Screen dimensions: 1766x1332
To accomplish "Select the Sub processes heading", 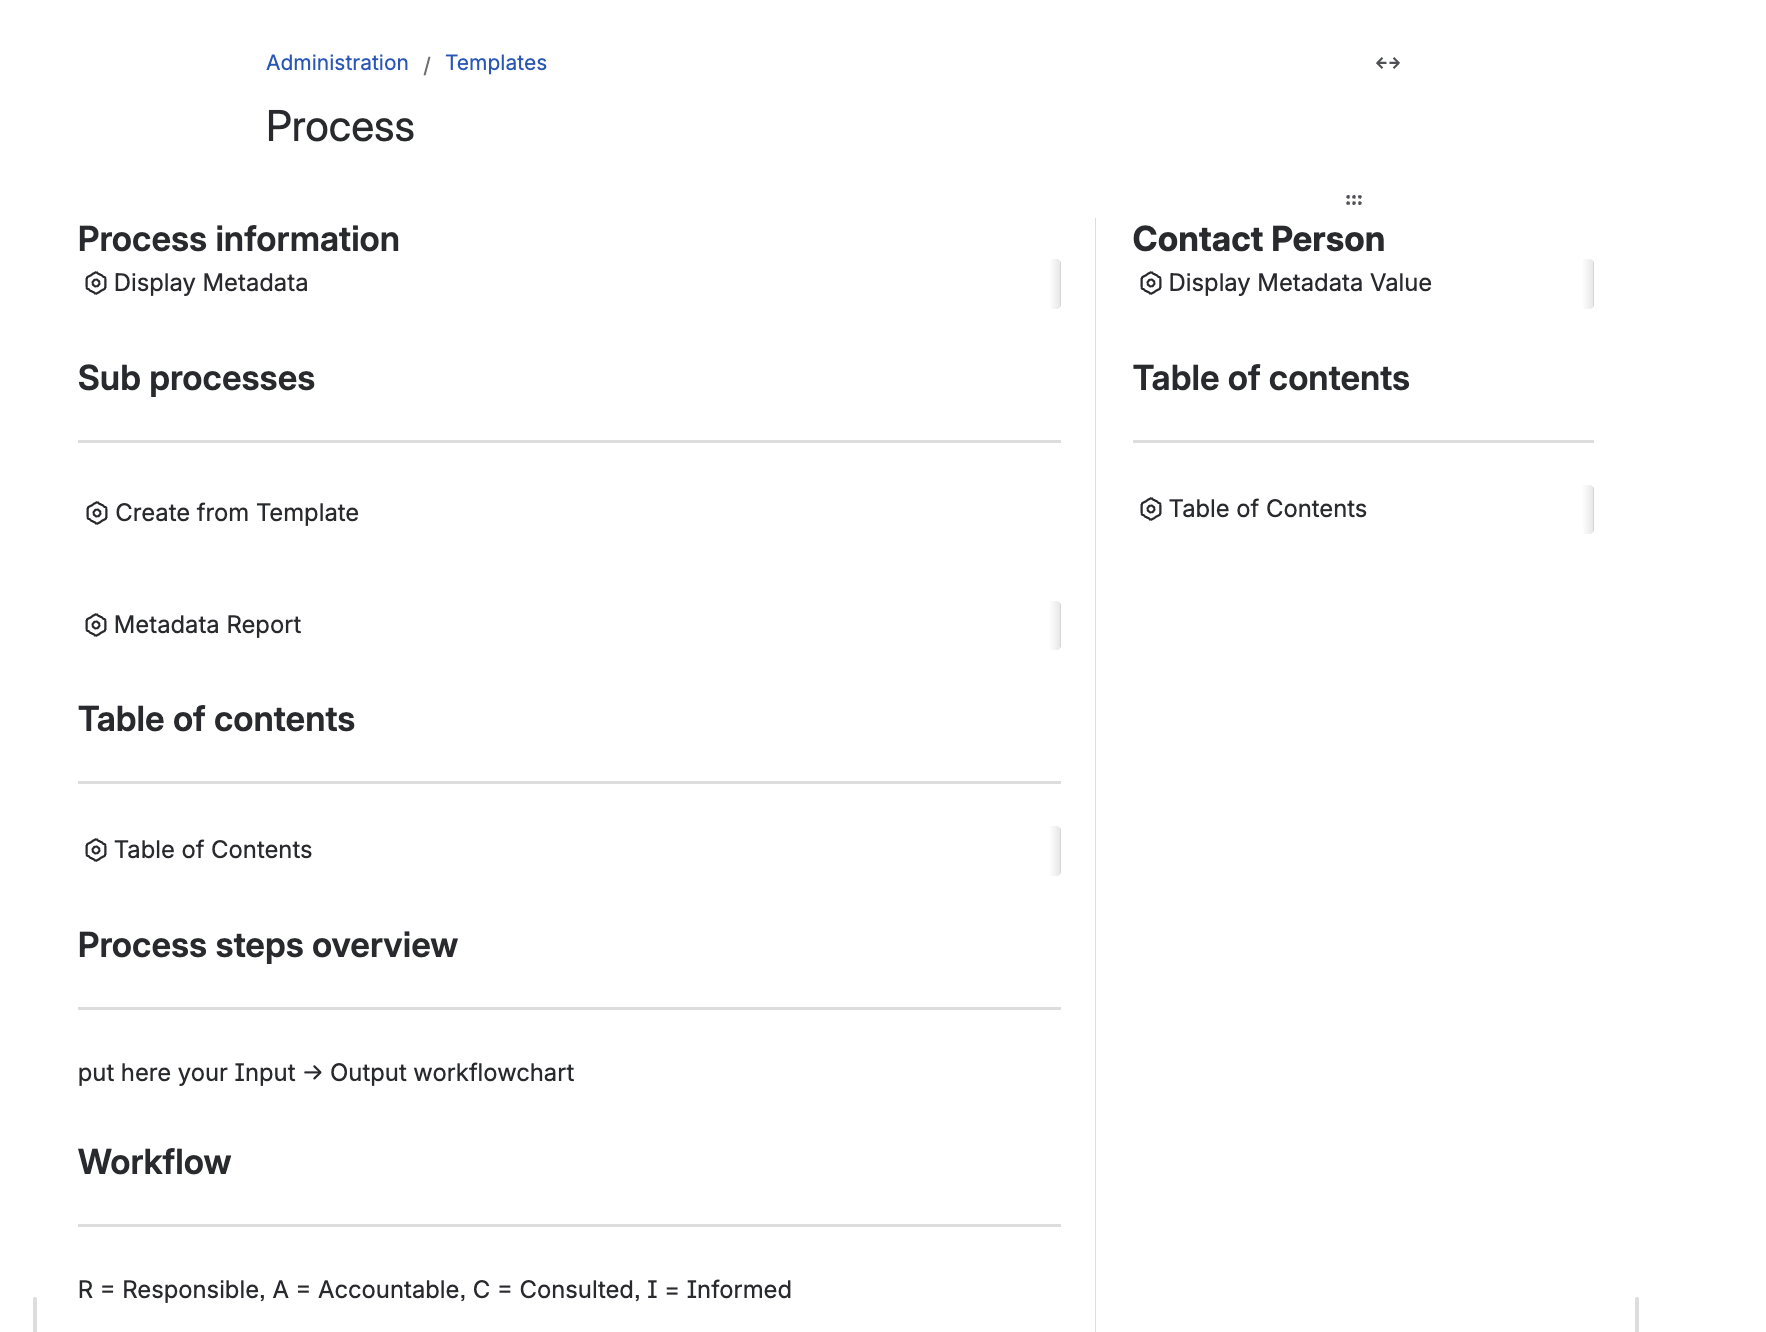I will click(x=196, y=379).
